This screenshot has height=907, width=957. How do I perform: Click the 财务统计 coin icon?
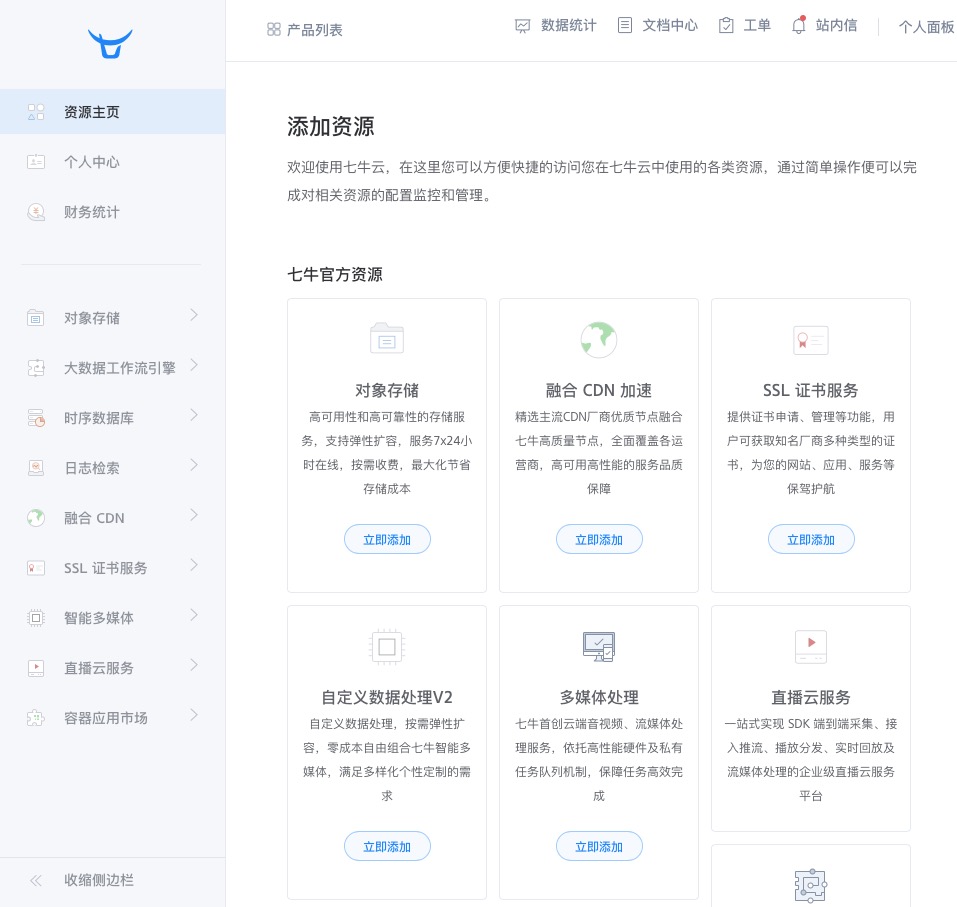pos(36,212)
